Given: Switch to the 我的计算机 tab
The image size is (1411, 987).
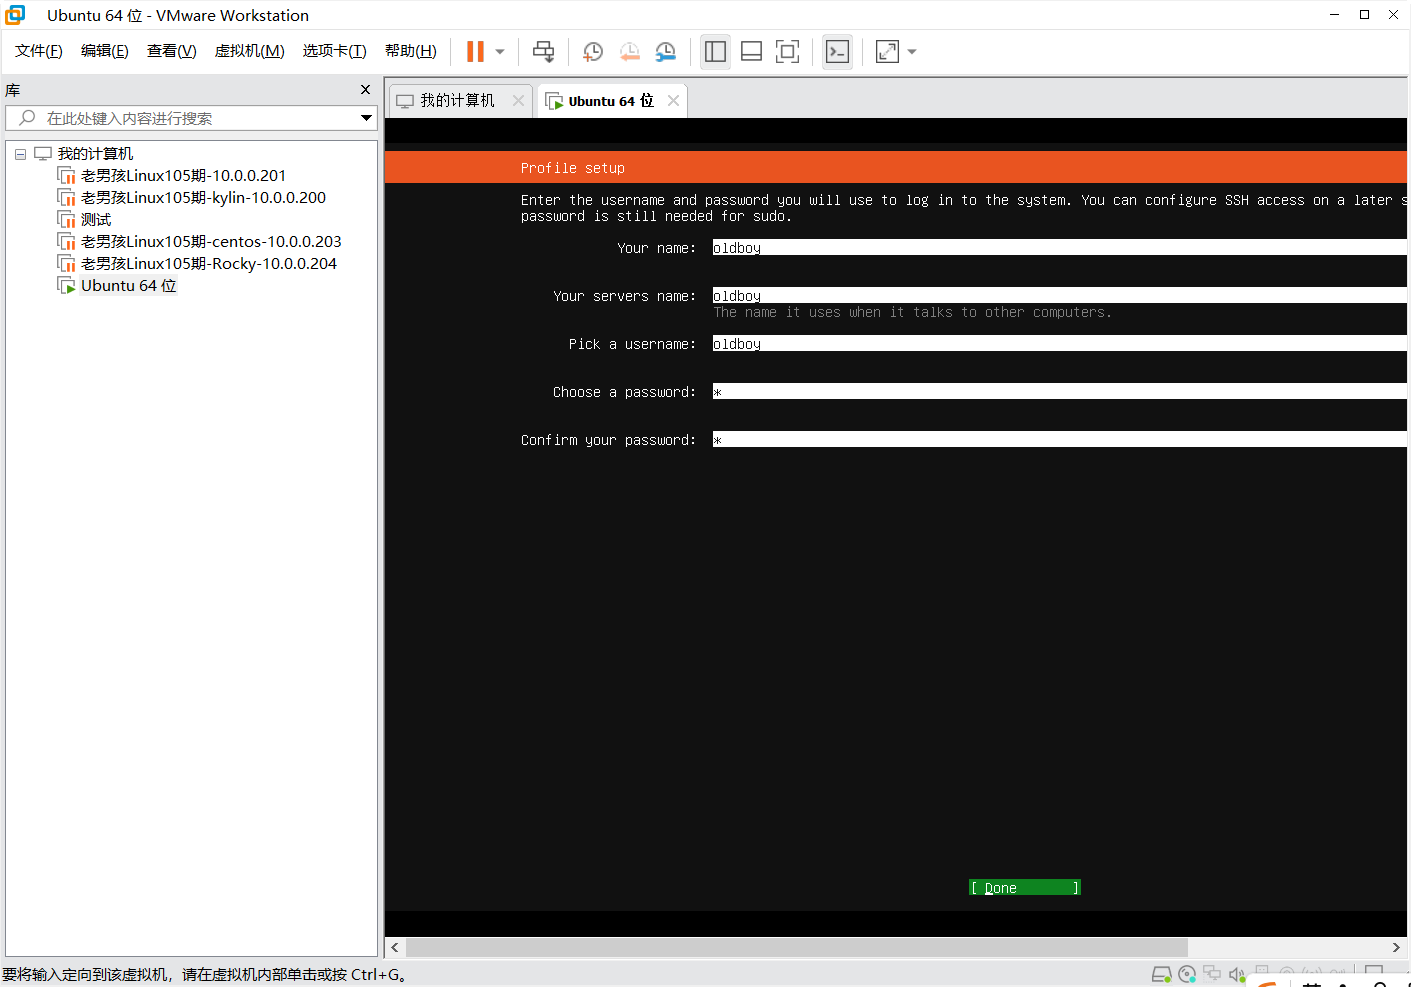Looking at the screenshot, I should (x=457, y=101).
